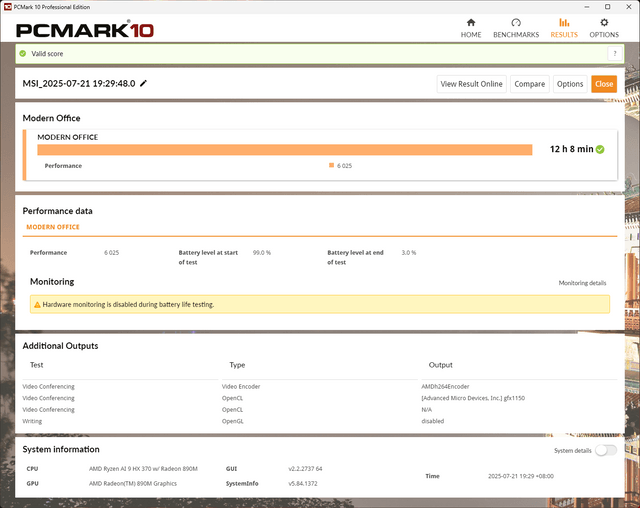
Task: Click the CPU value AMD Ryzen AI 9 HX 370
Action: [143, 469]
